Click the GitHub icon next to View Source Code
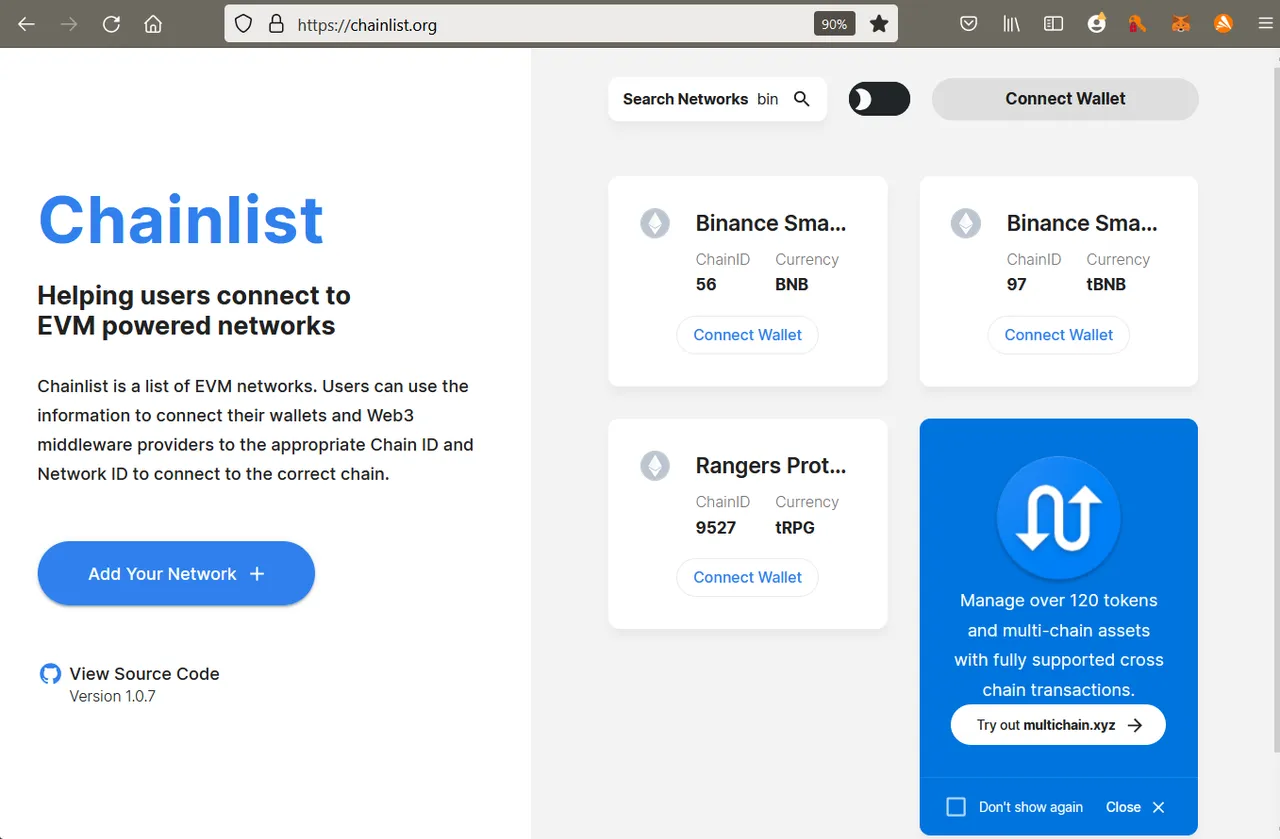This screenshot has width=1280, height=839. (50, 674)
